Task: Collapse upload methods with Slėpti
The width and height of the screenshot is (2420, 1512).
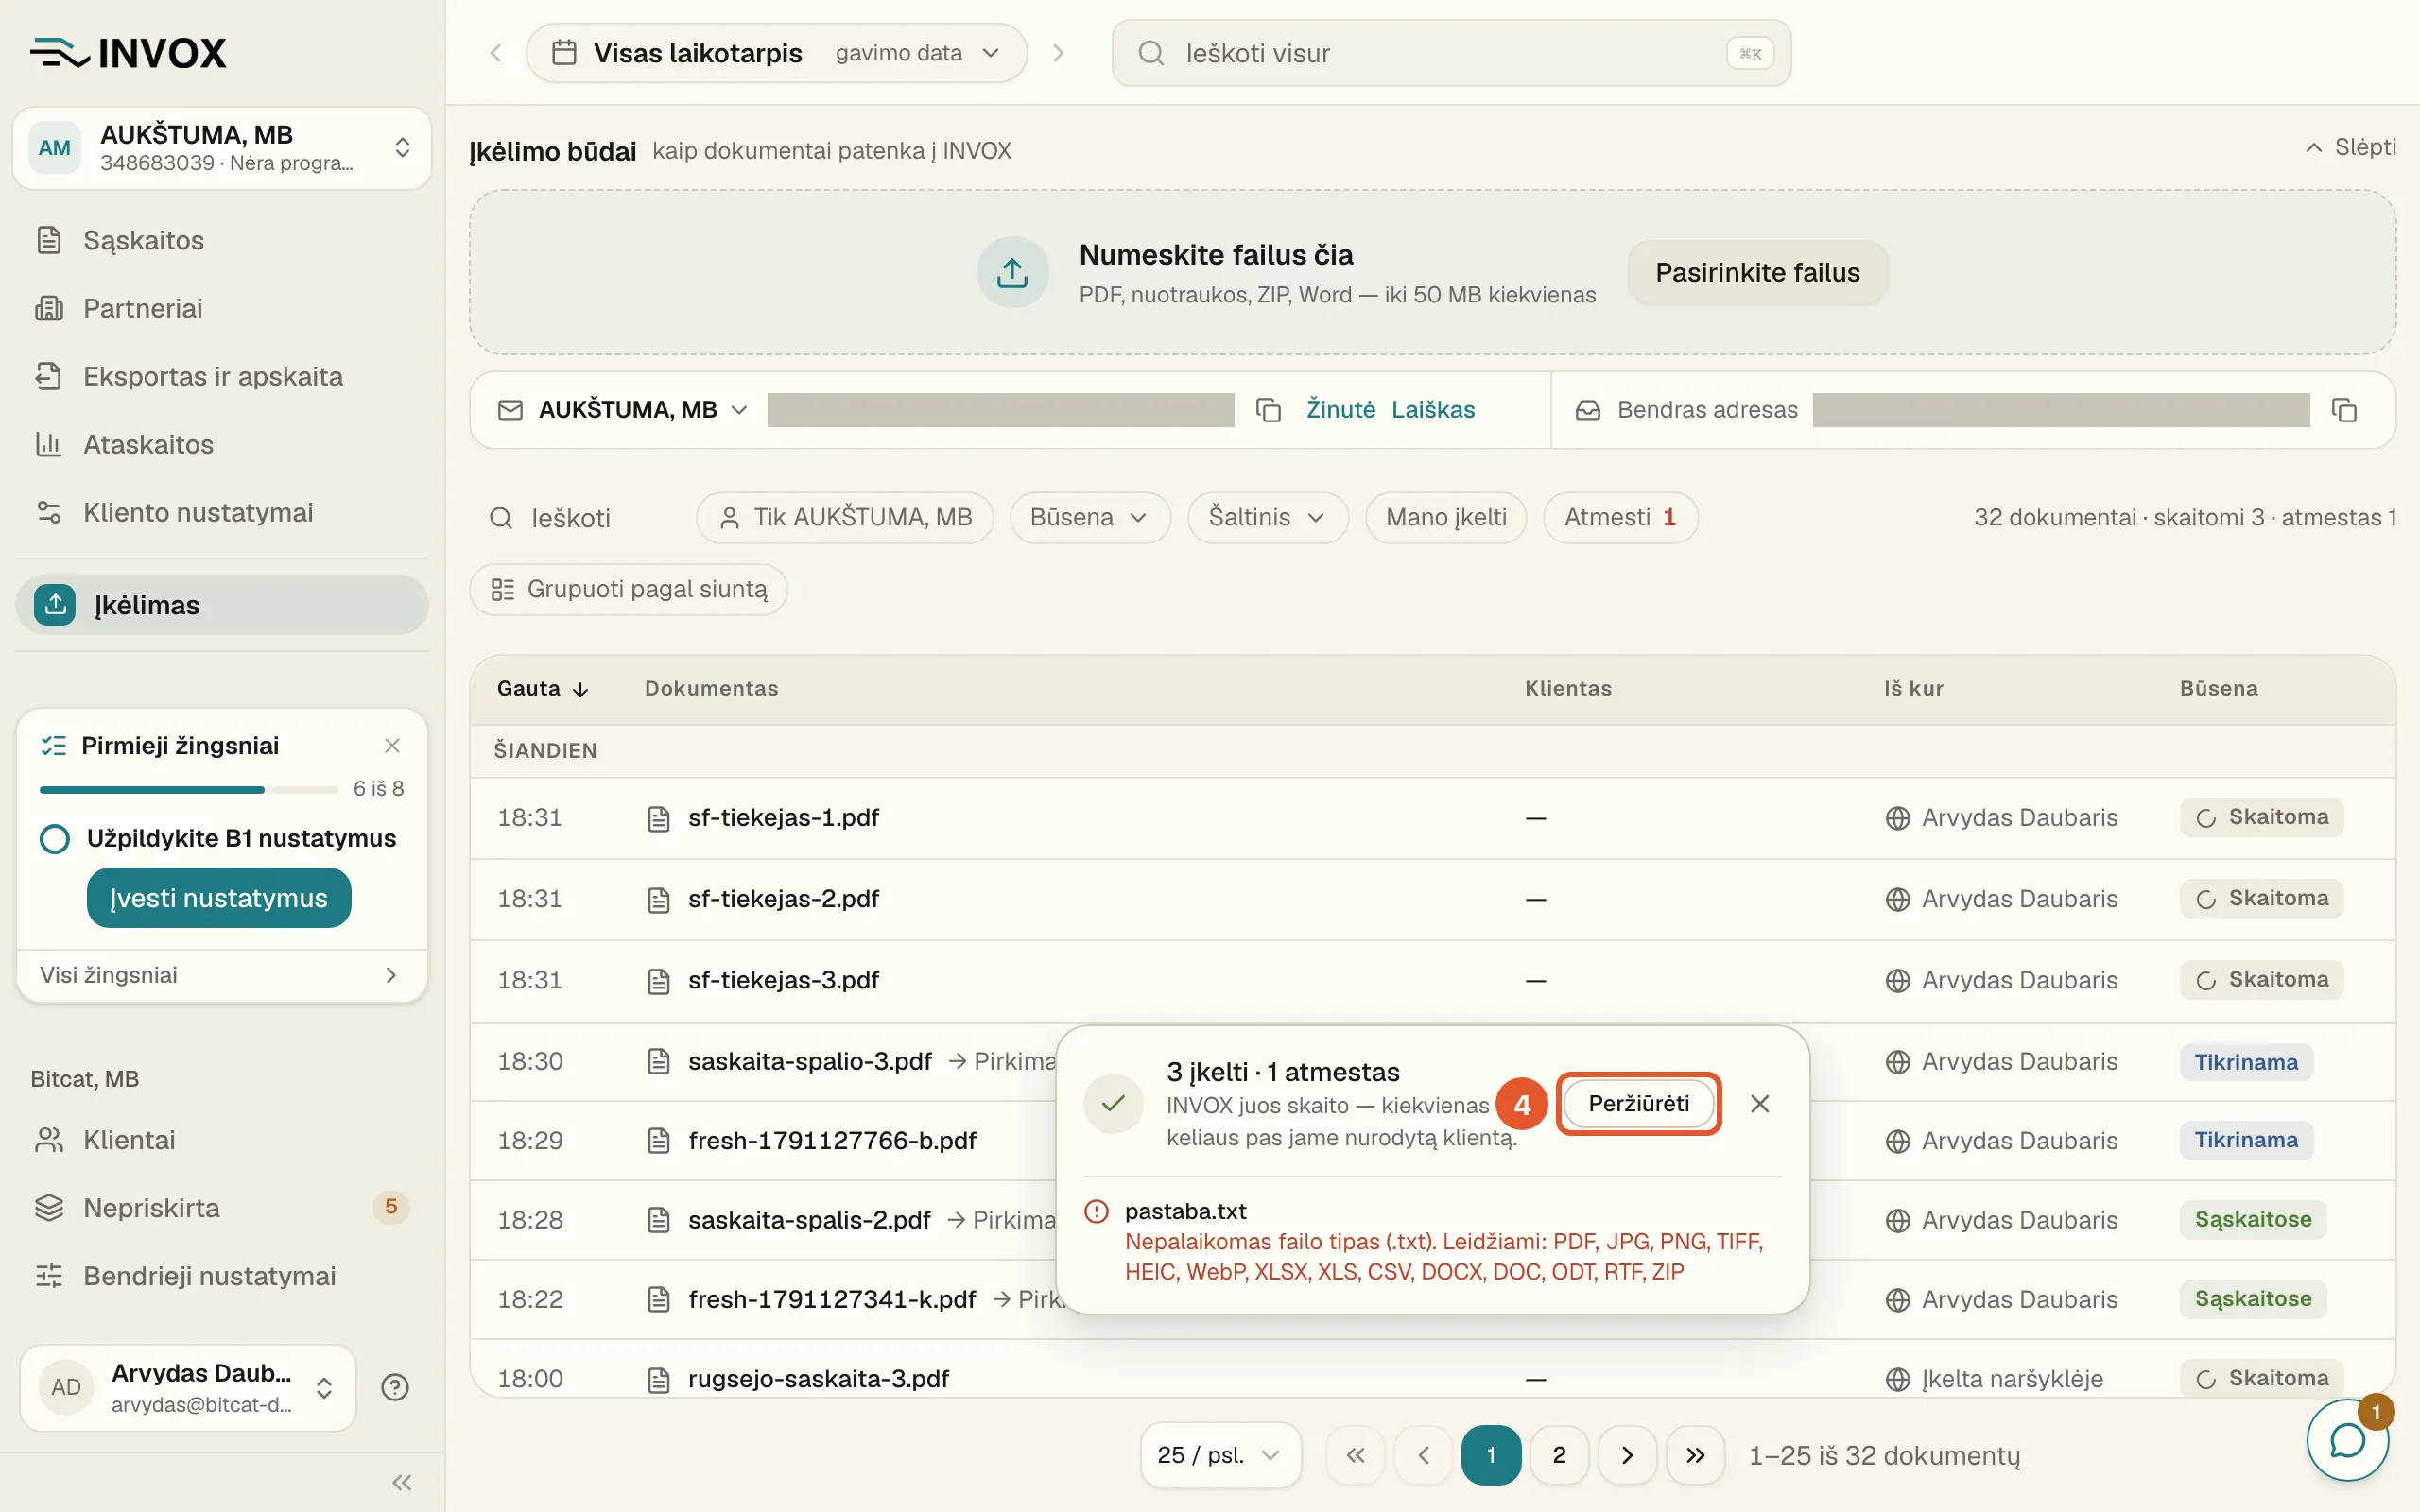Action: (x=2350, y=147)
